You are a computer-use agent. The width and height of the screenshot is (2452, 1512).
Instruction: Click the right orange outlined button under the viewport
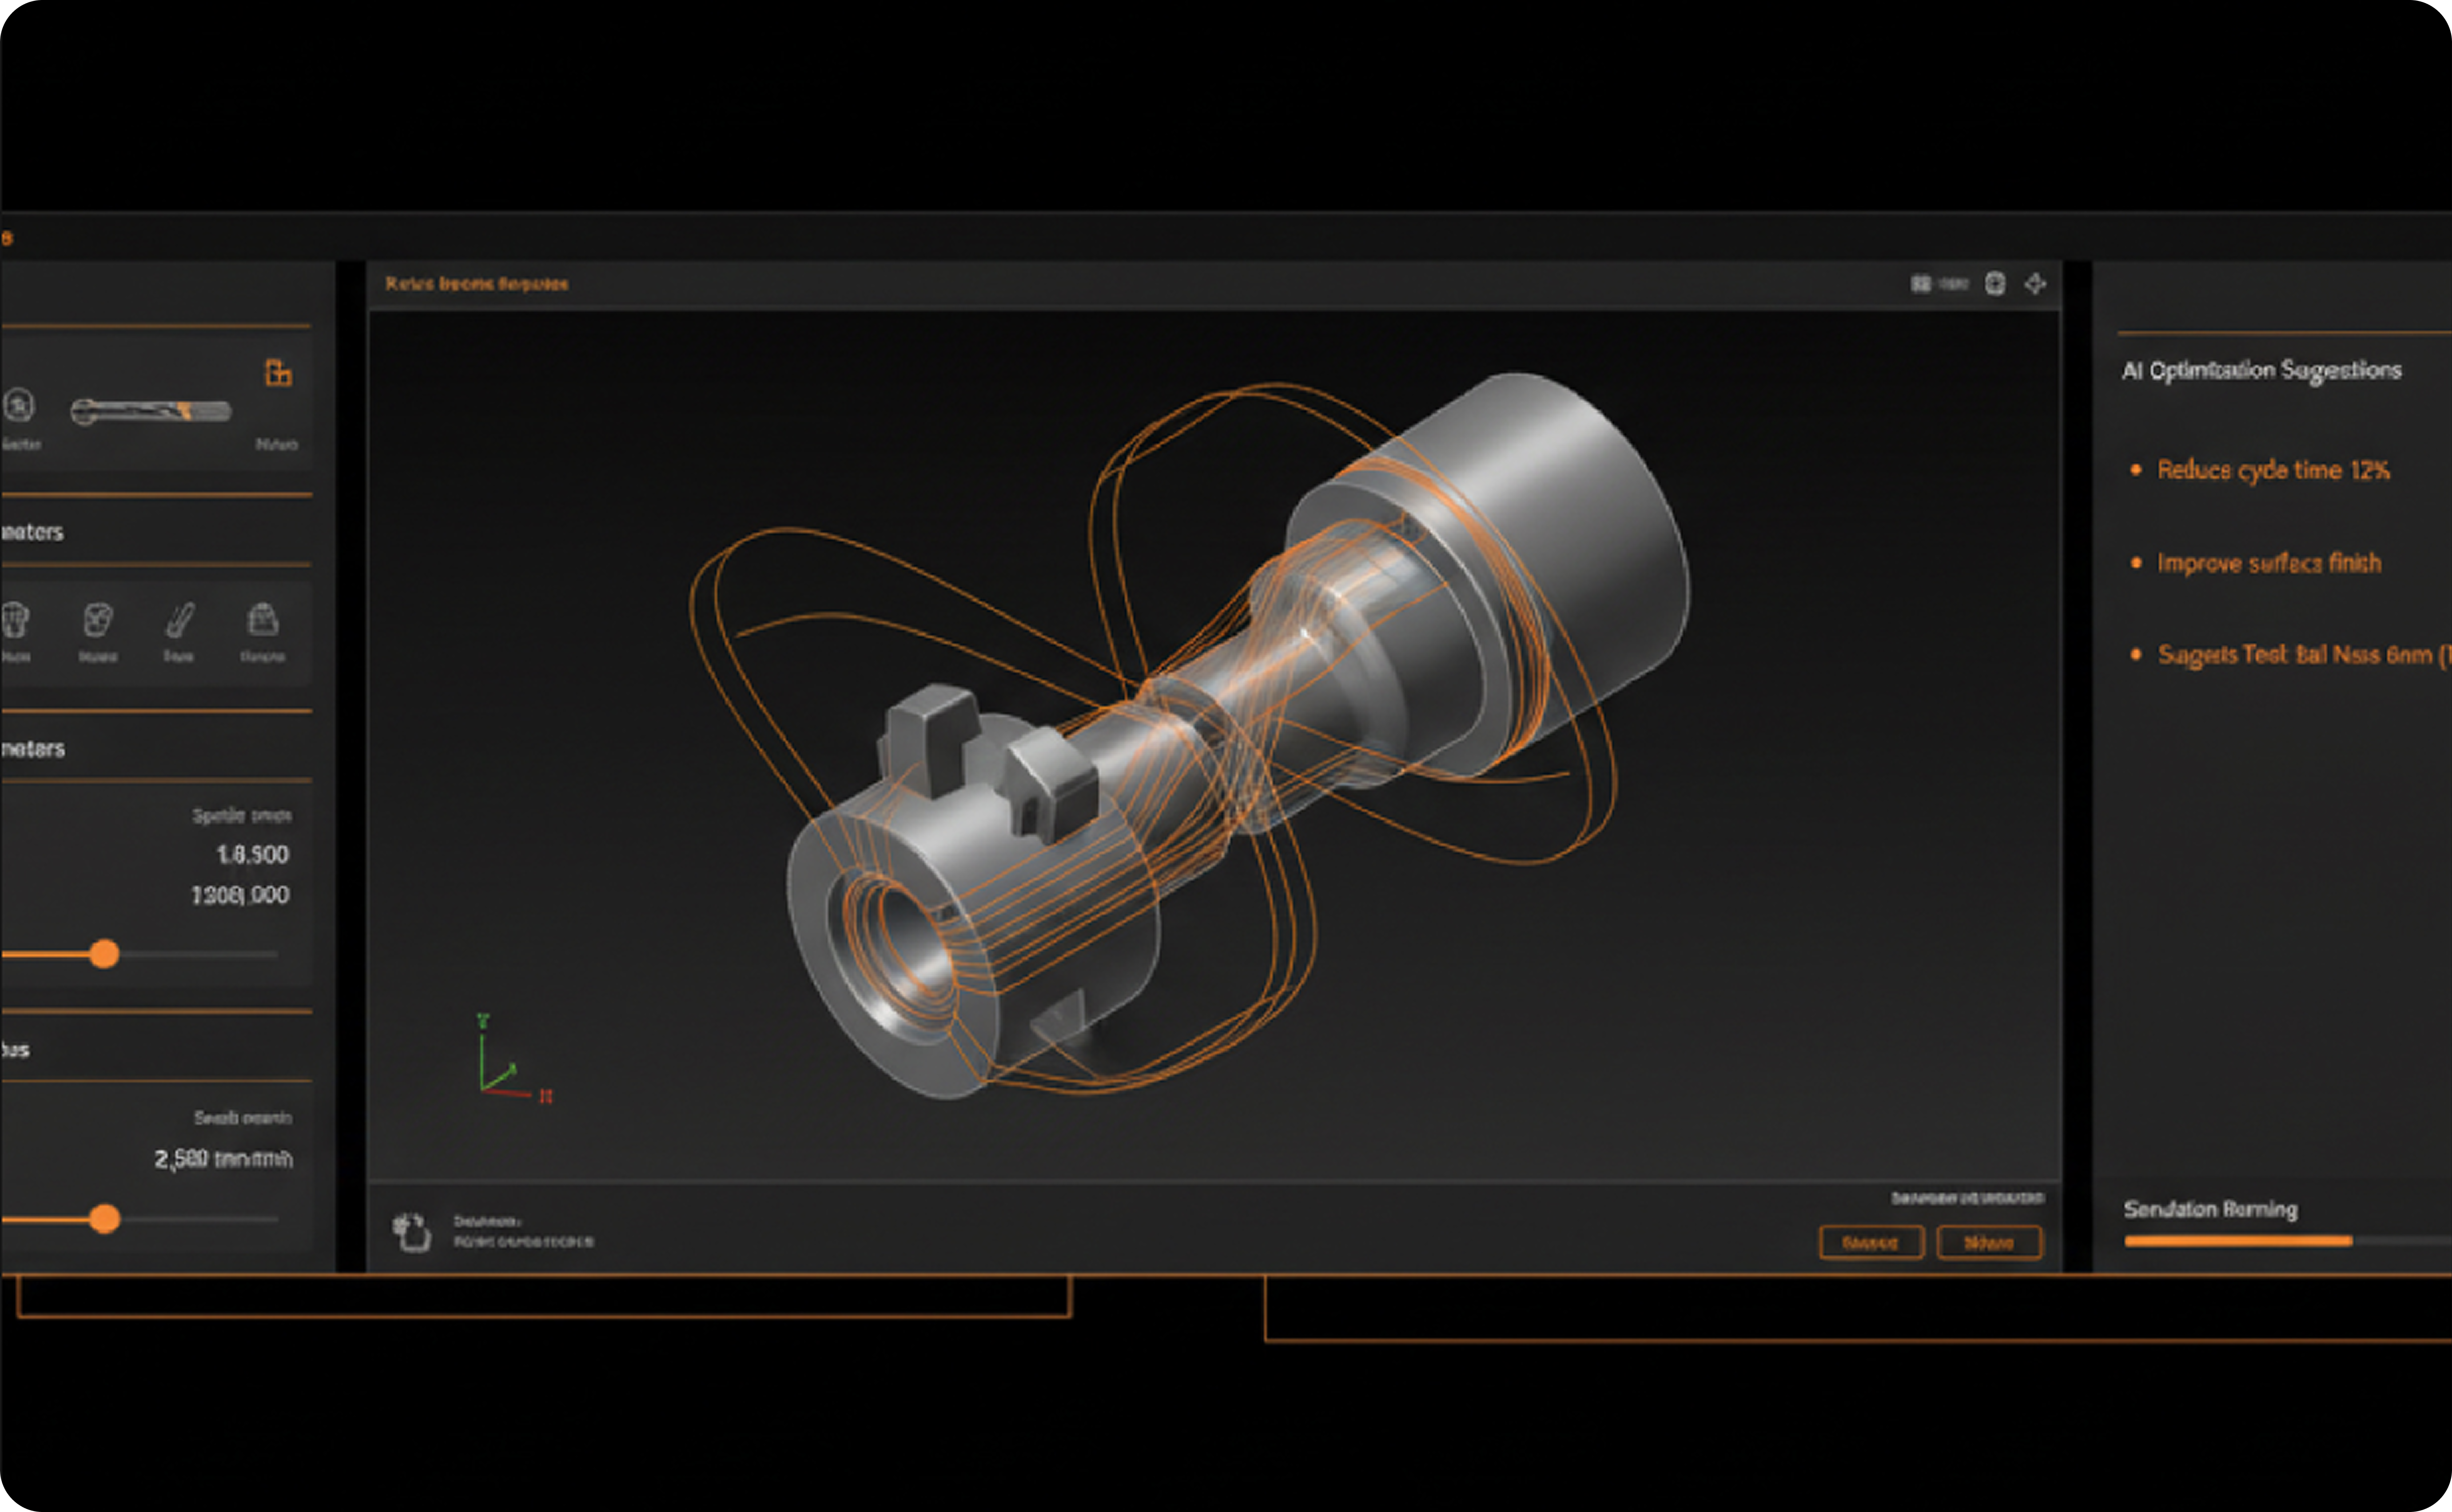(x=1989, y=1243)
